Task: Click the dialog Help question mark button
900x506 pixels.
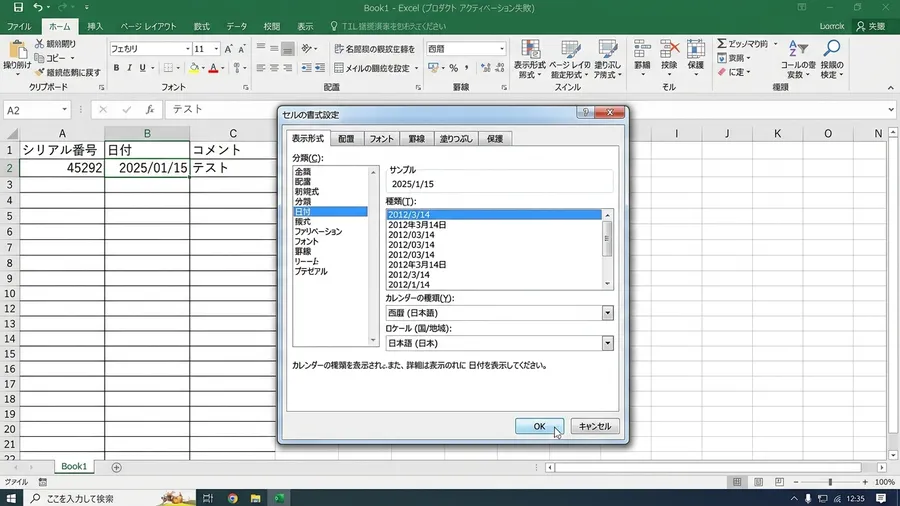Action: point(585,112)
